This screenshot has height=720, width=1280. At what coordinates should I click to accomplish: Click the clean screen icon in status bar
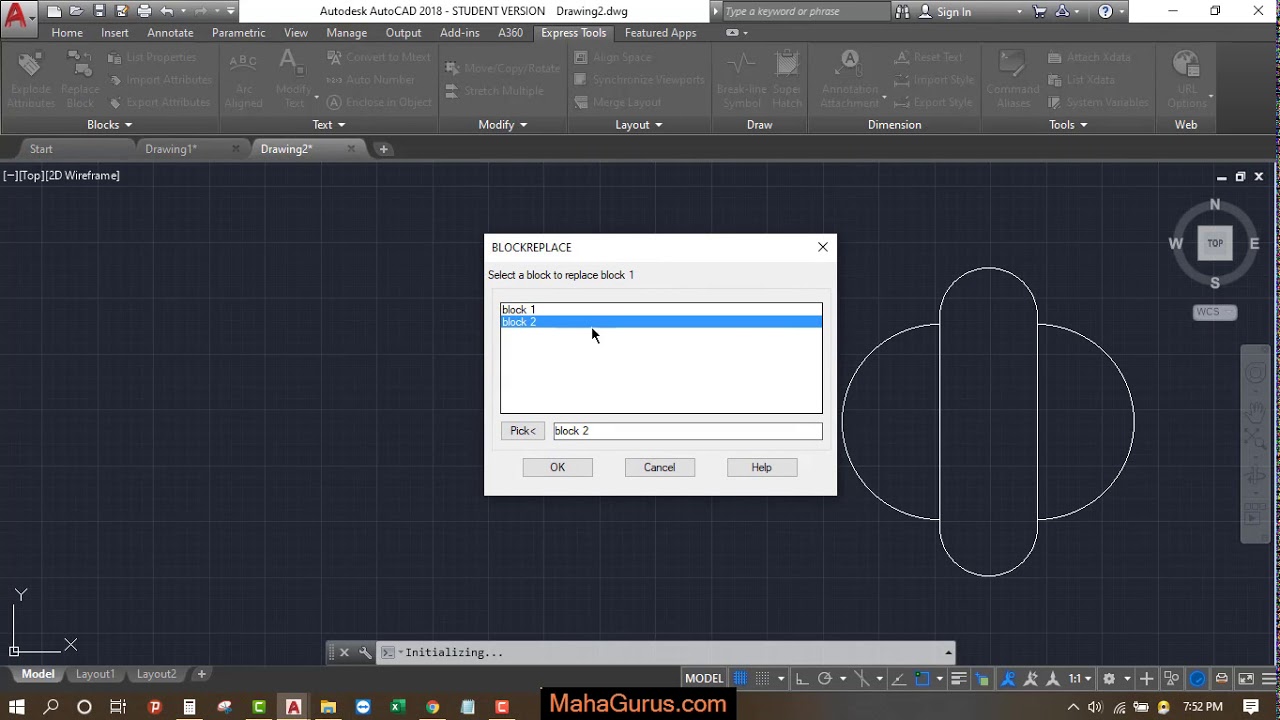tap(1247, 678)
